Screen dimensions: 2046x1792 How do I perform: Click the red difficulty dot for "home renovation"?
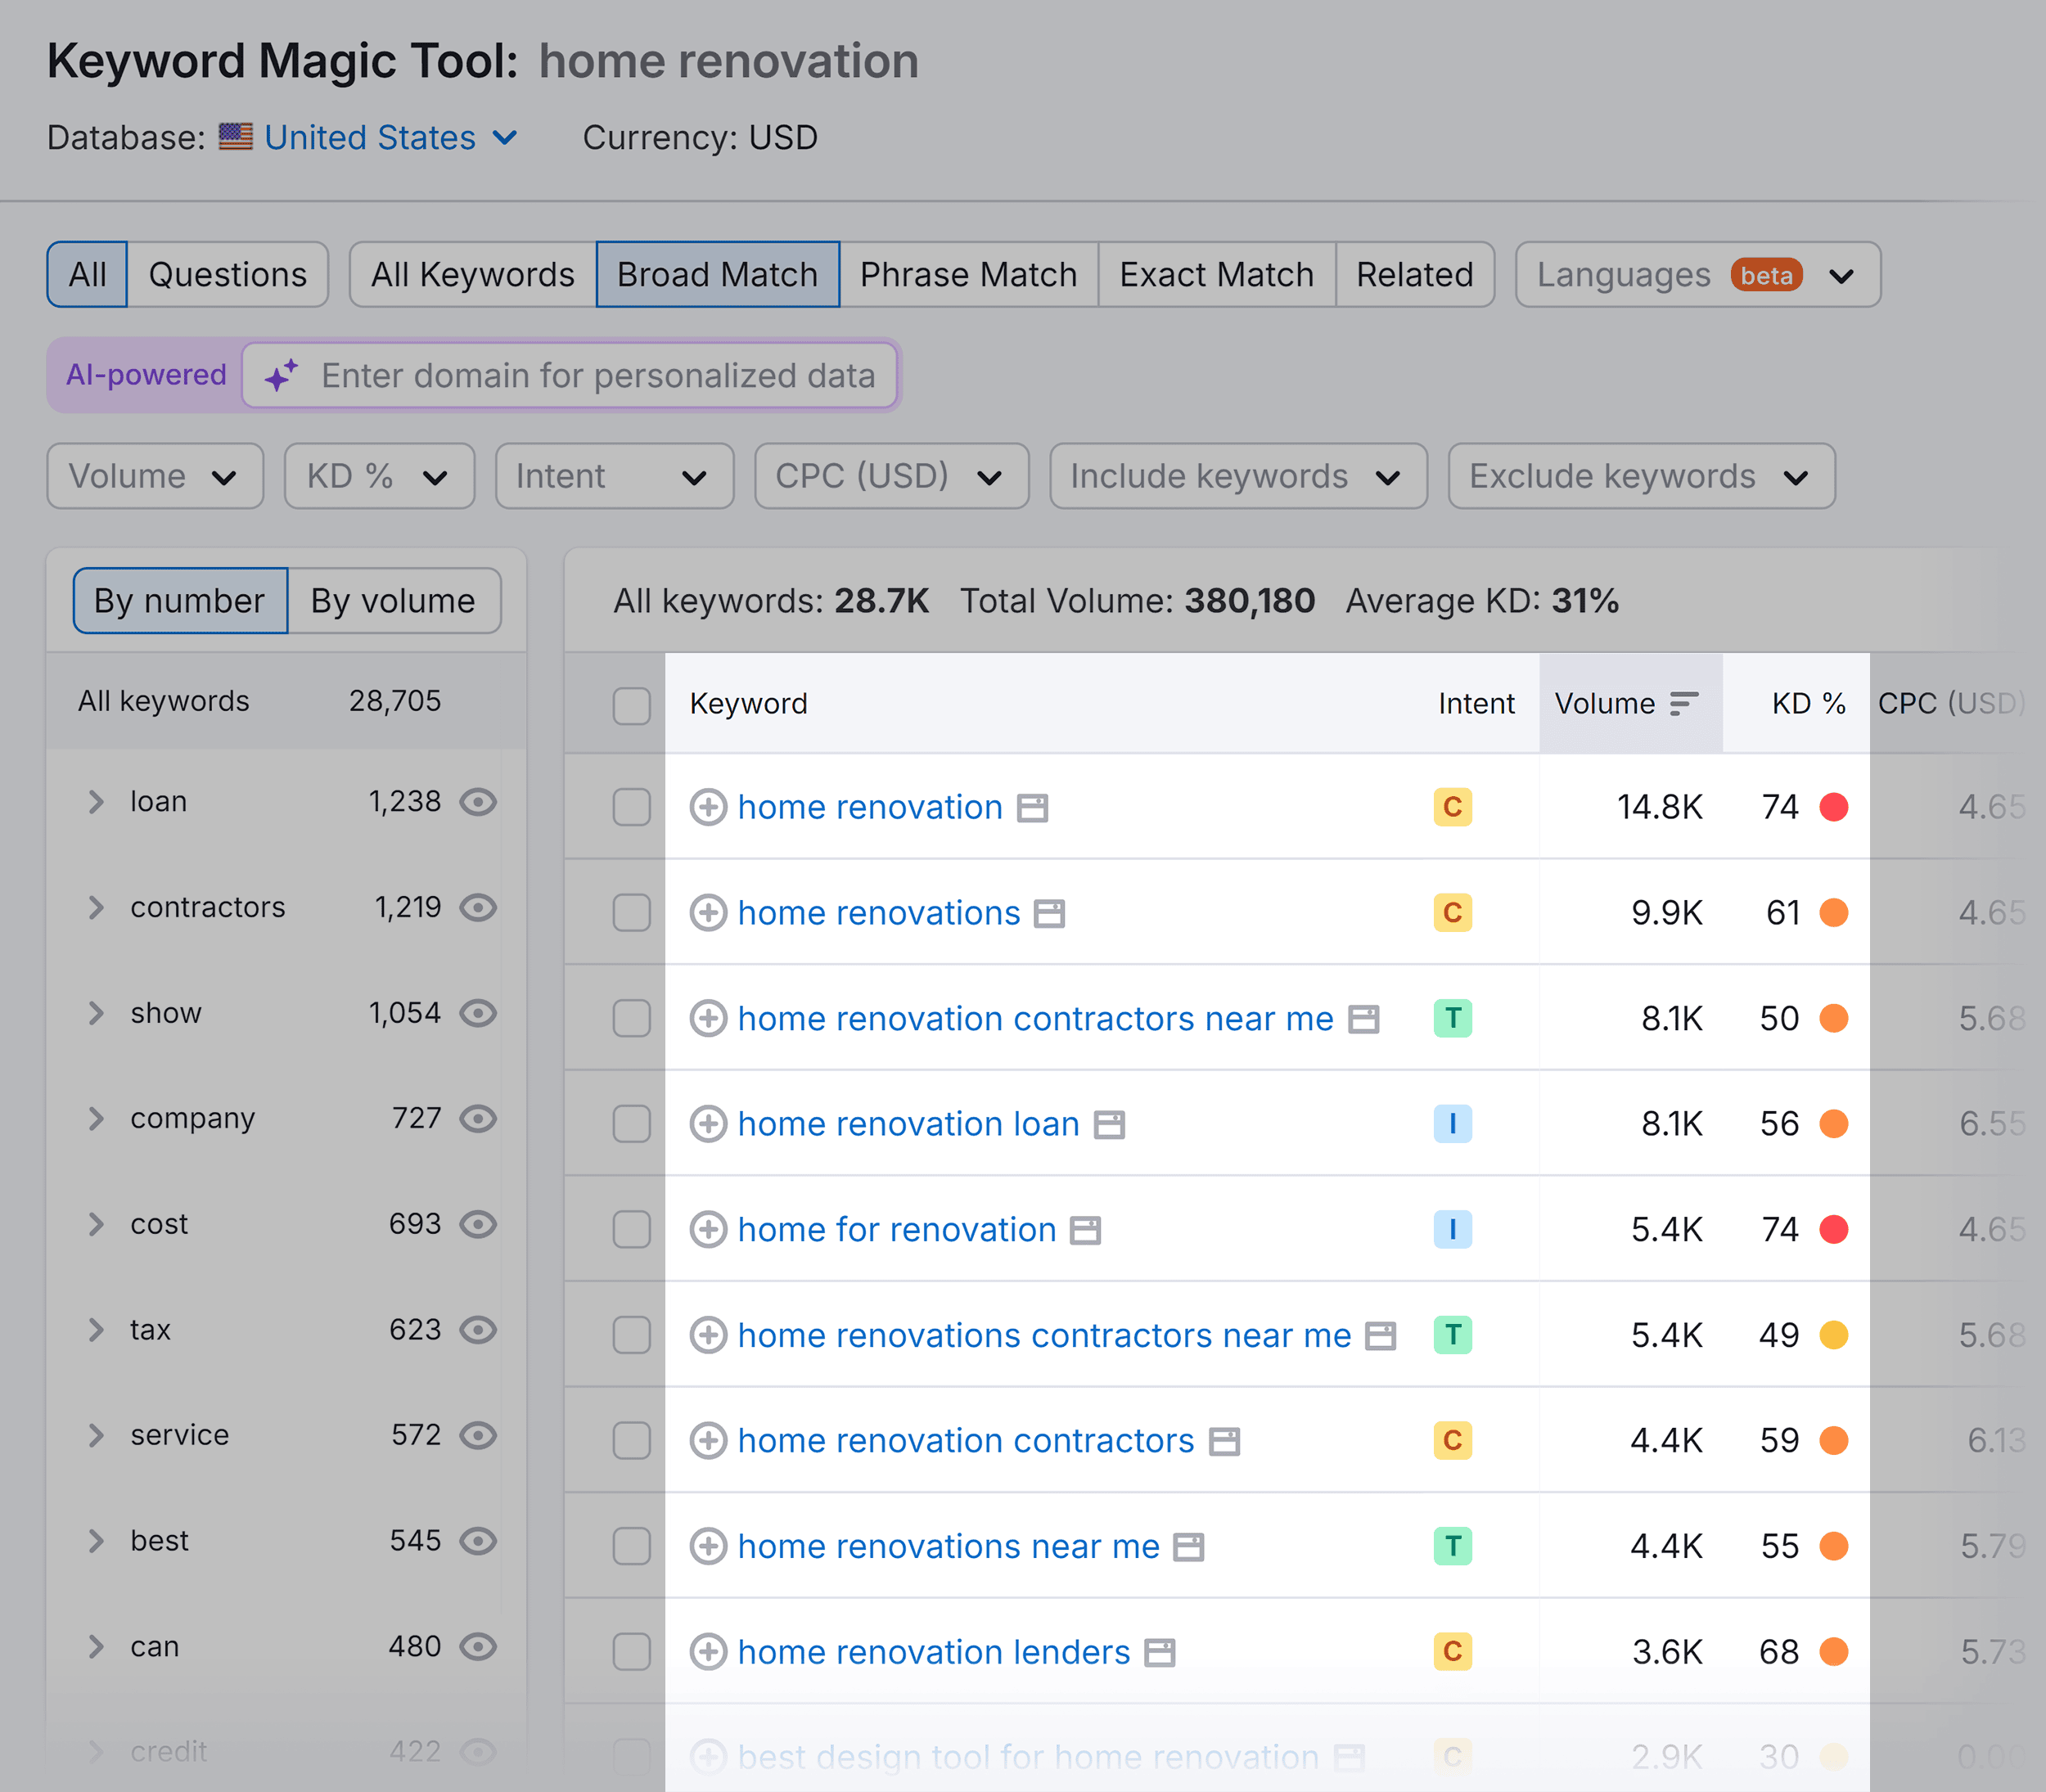[1836, 807]
